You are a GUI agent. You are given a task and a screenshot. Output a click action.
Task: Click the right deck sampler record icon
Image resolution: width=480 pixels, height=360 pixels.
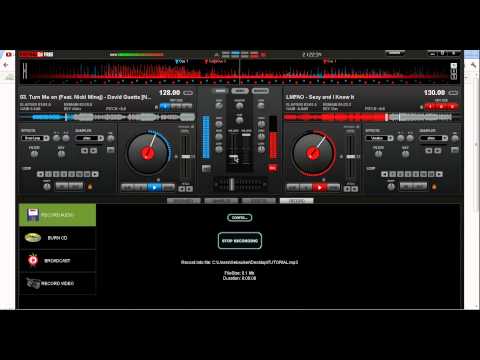pos(455,150)
